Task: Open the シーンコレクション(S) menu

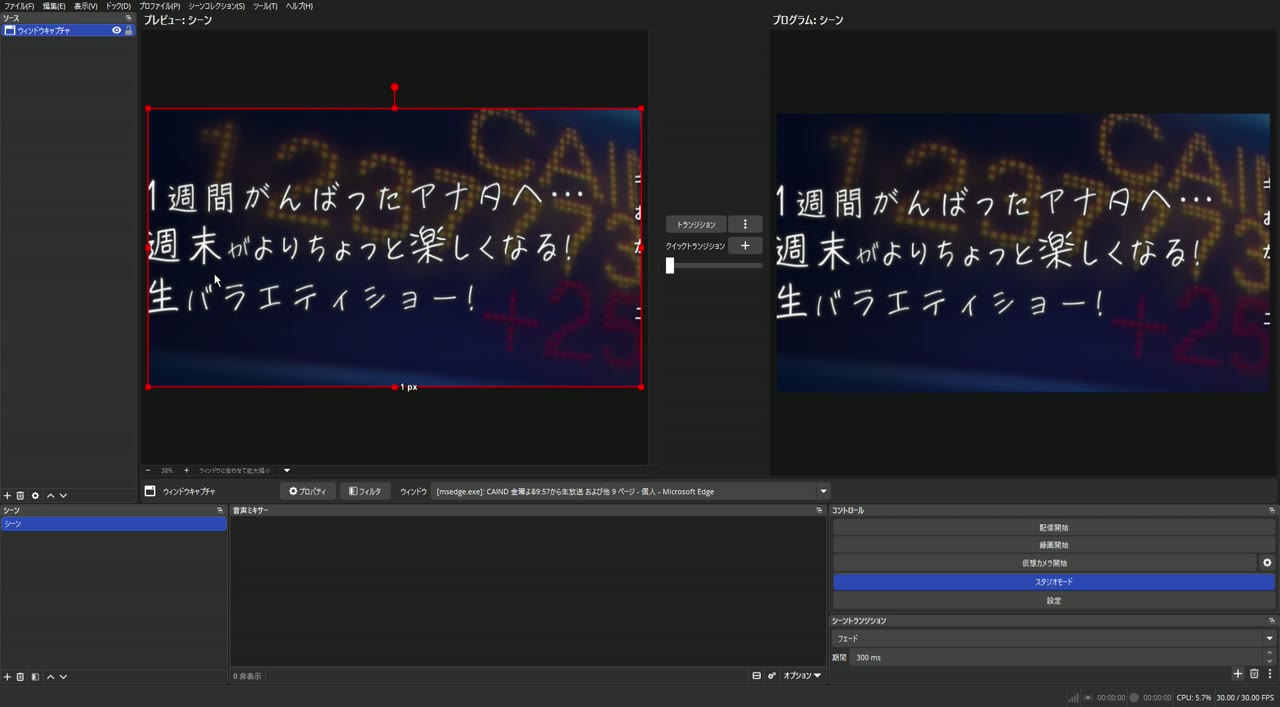Action: 217,6
